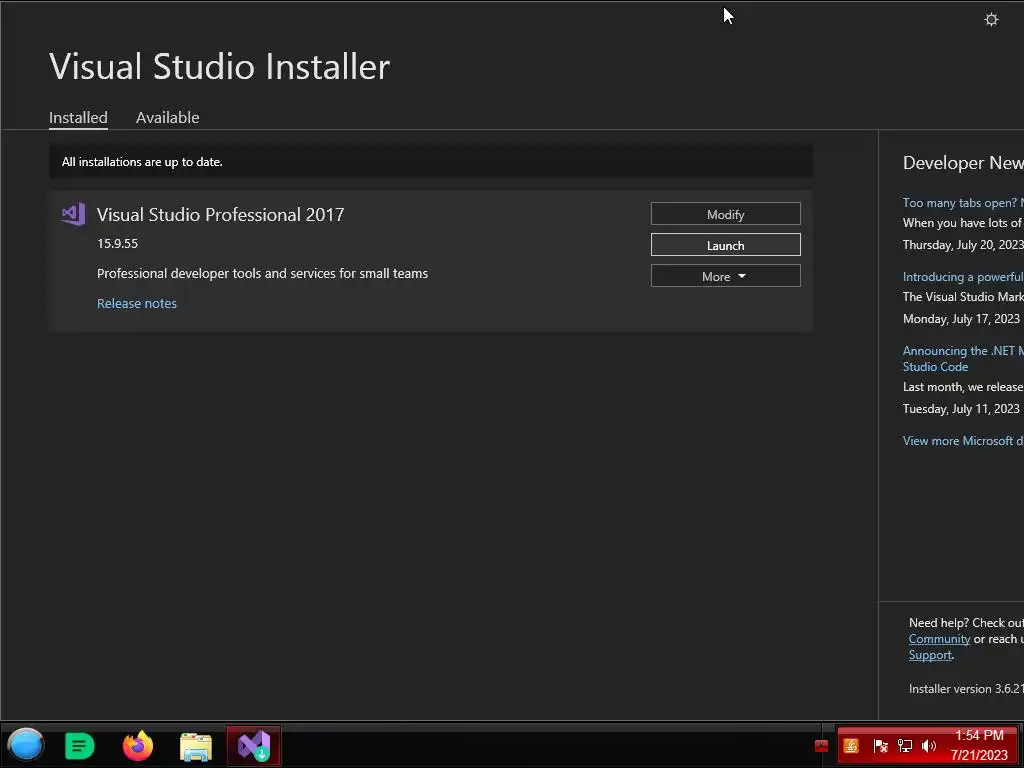Click the 'Visual Studio Professional 2017' title

[x=220, y=215]
